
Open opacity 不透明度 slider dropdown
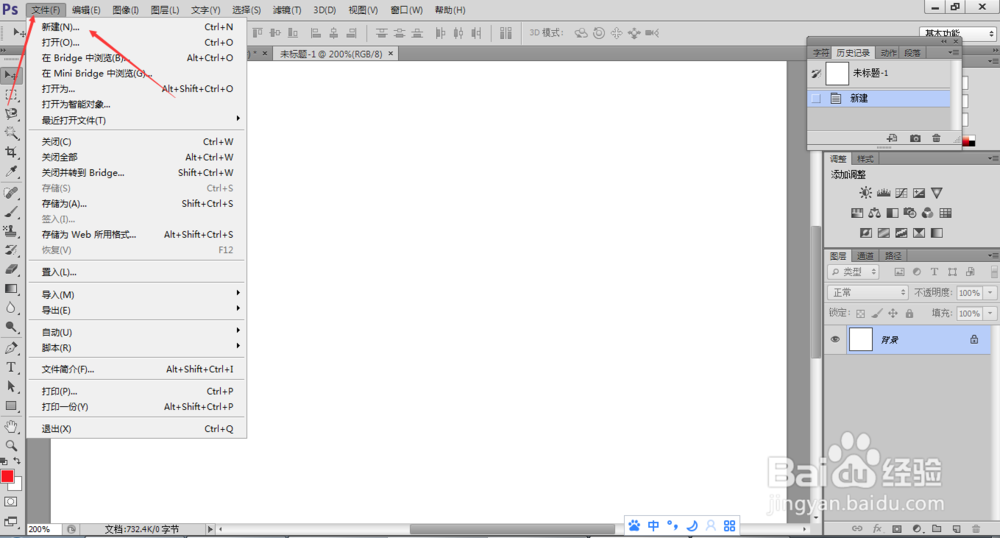click(990, 293)
